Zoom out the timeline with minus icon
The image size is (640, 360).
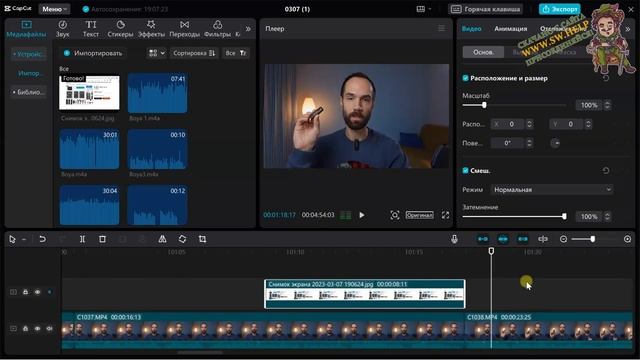point(563,239)
